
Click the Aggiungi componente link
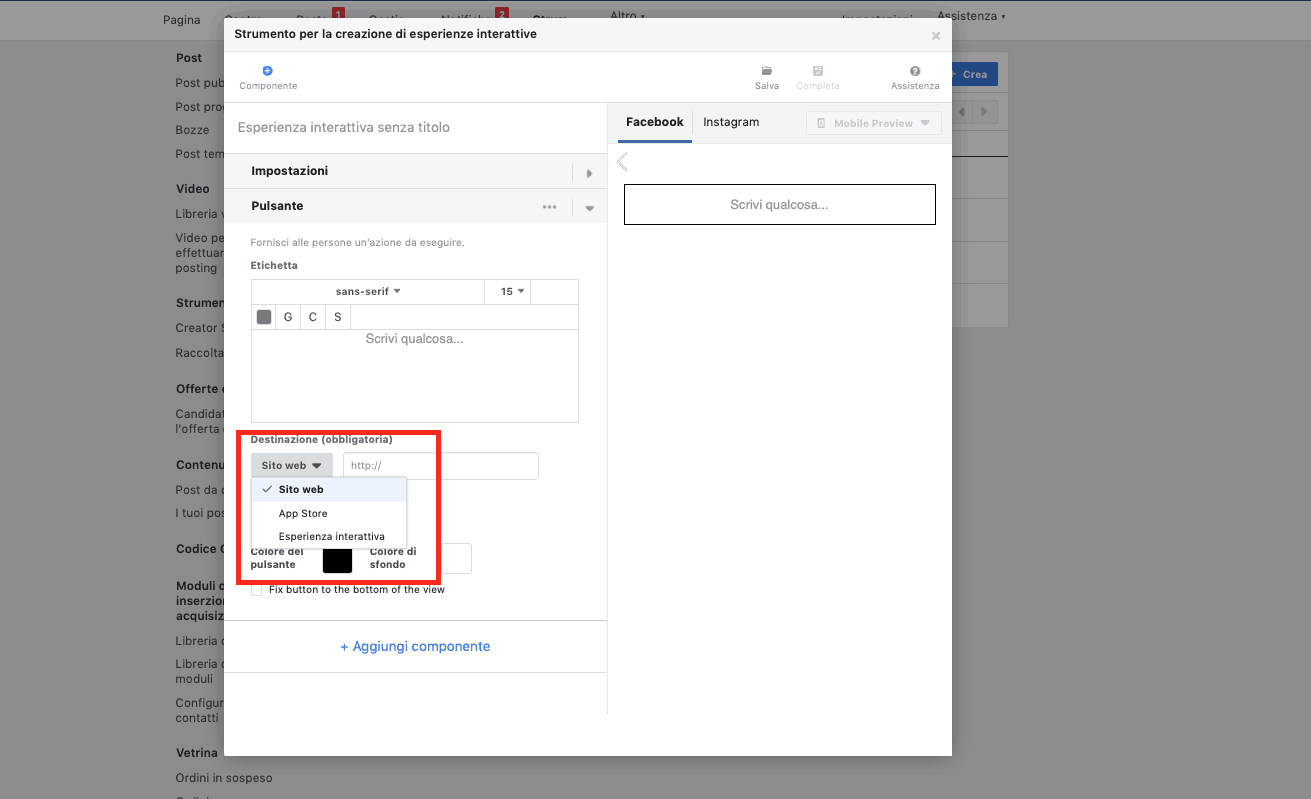click(415, 647)
